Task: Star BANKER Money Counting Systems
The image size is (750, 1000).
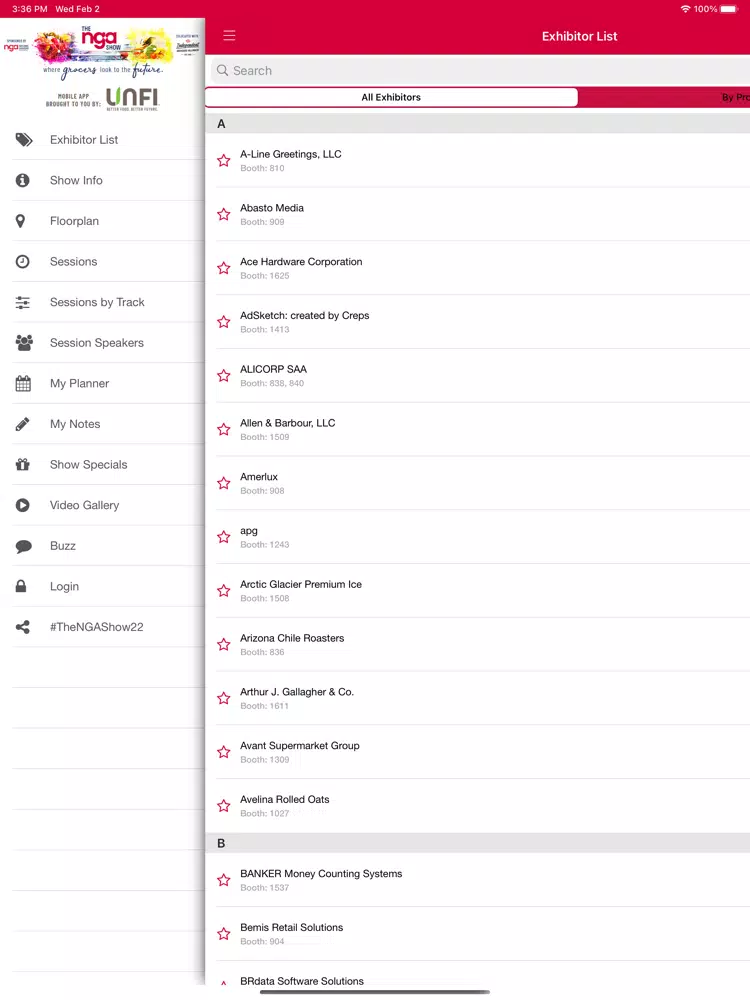Action: point(223,880)
